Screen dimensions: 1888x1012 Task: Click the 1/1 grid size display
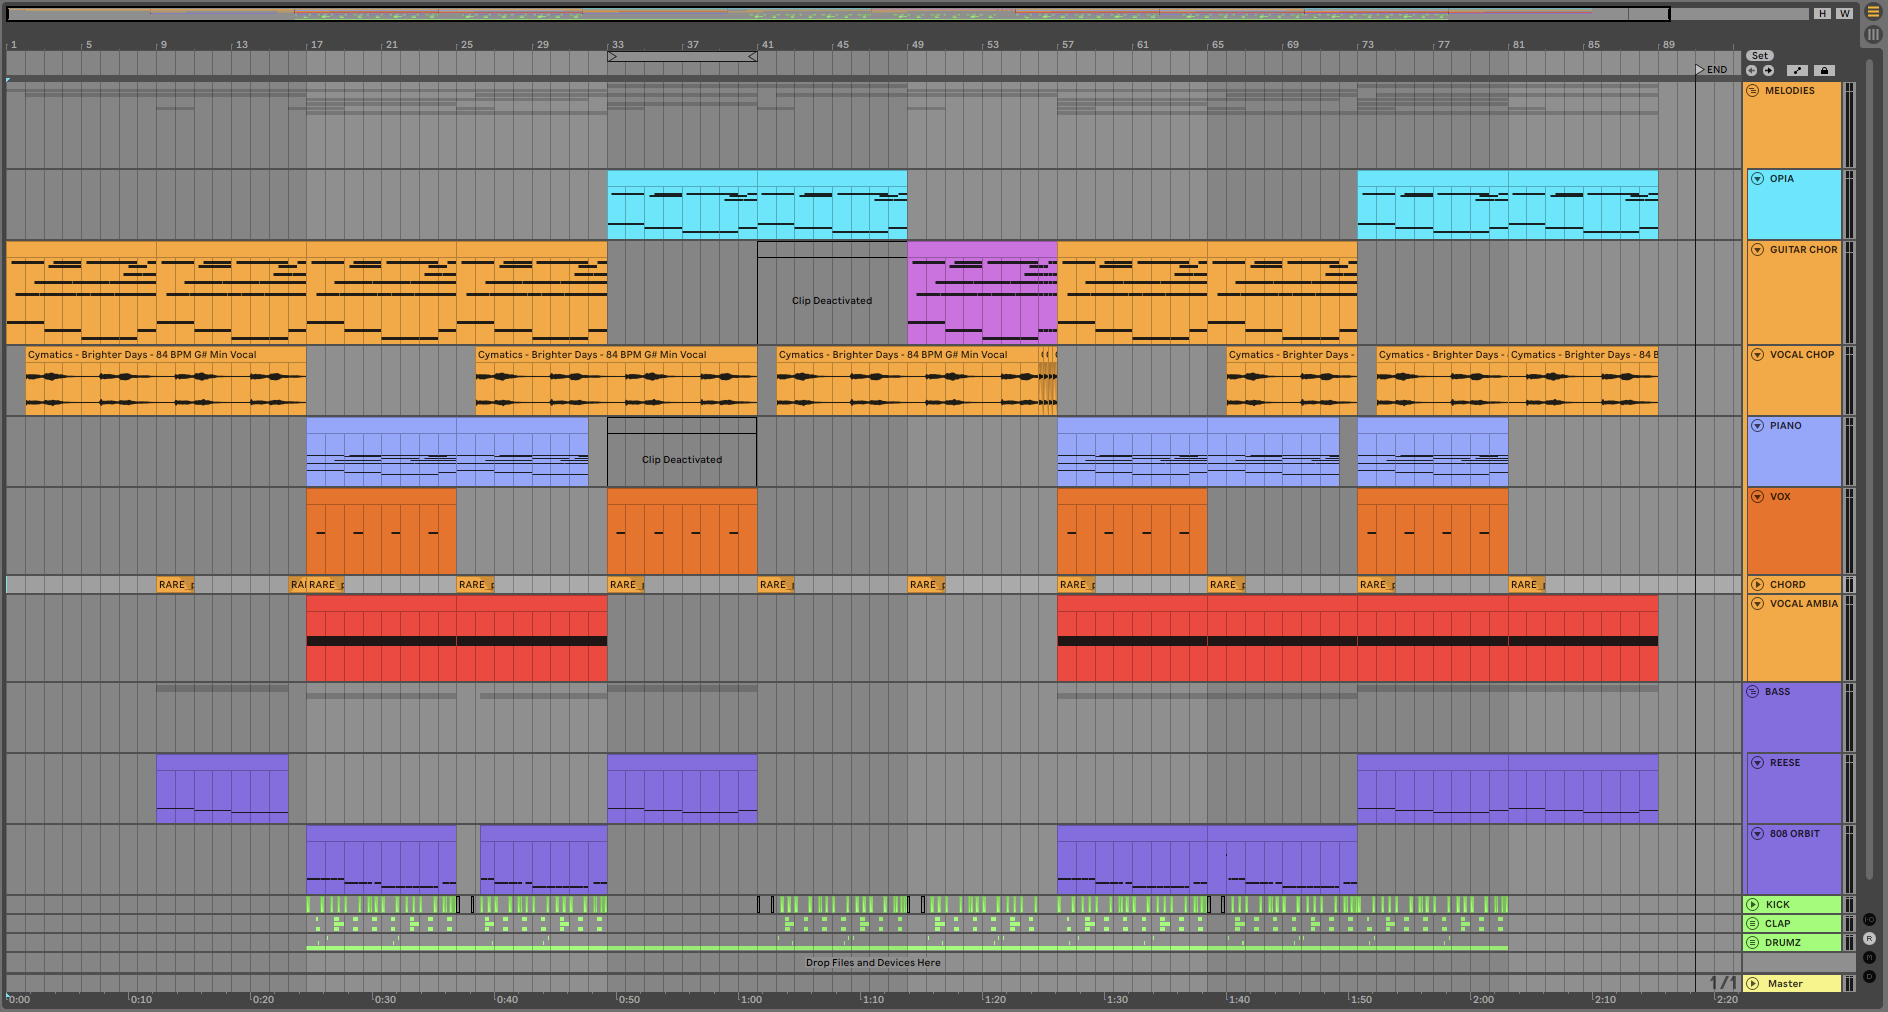[1723, 983]
